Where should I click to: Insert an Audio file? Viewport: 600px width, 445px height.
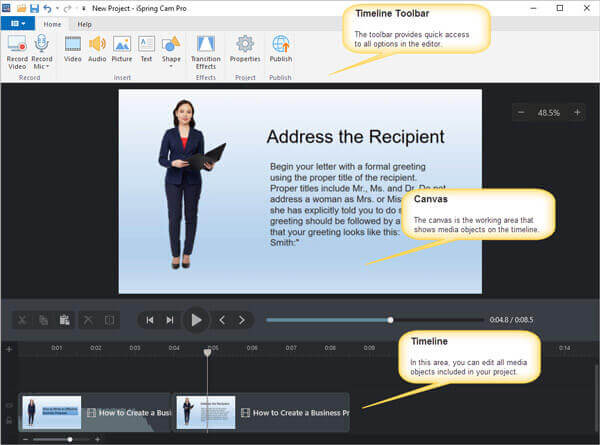coord(97,49)
